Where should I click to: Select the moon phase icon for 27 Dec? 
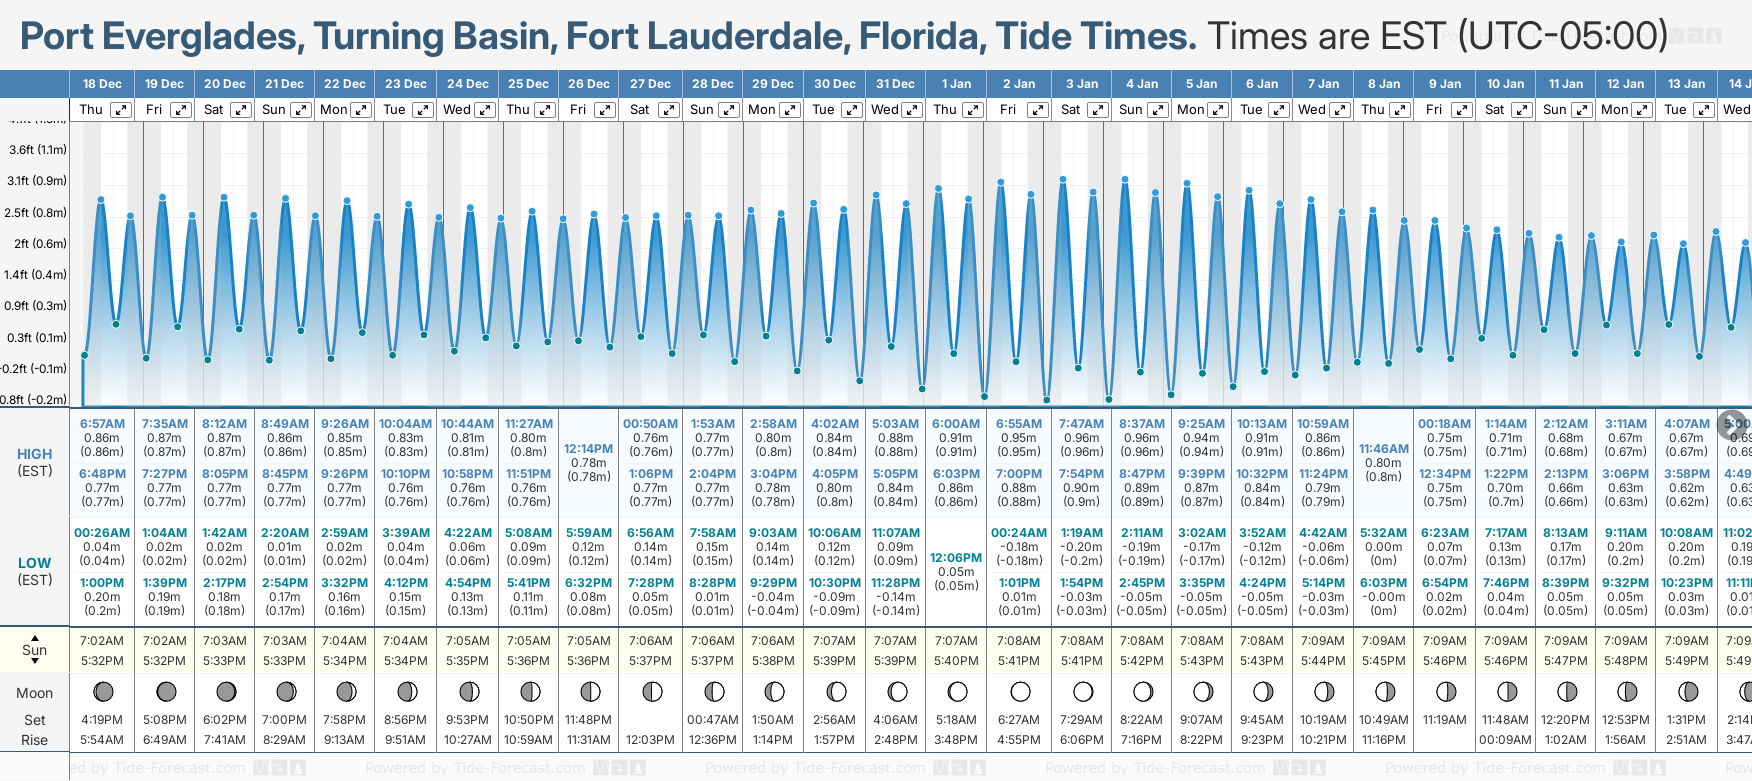pos(652,691)
